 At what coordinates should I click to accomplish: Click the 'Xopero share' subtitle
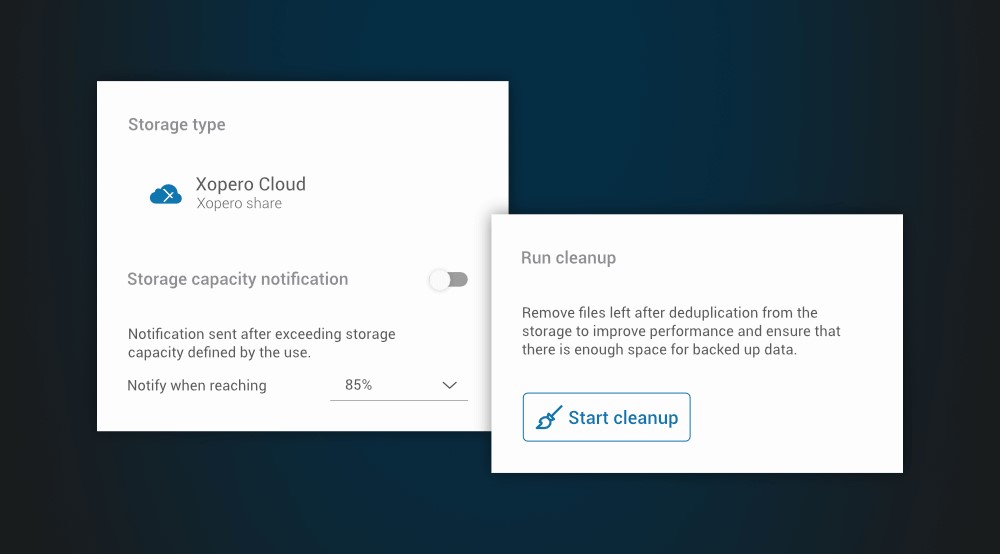pyautogui.click(x=239, y=204)
